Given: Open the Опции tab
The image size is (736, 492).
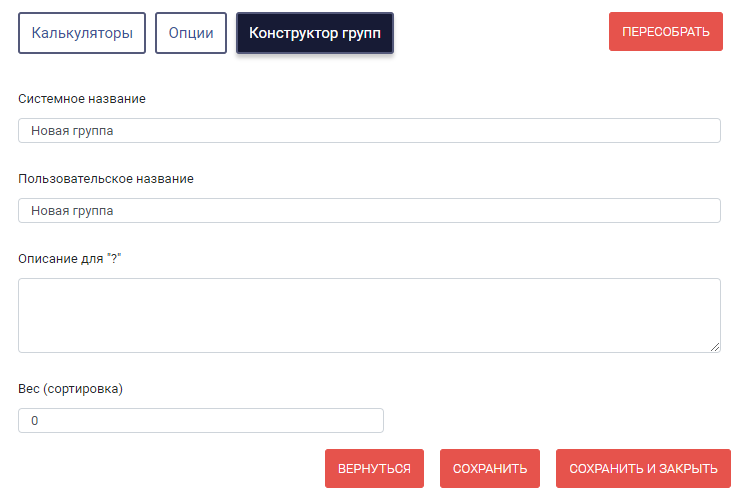Looking at the screenshot, I should point(191,33).
